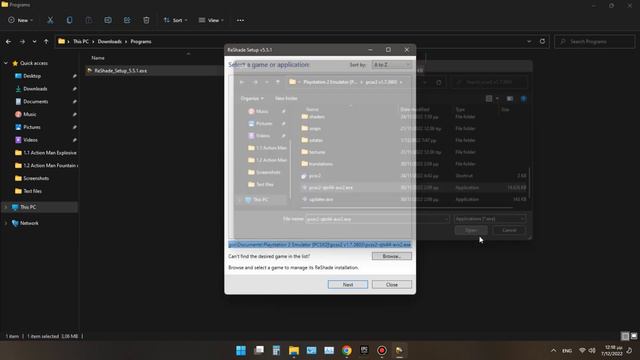The width and height of the screenshot is (640, 360).
Task: Open Task View from the taskbar
Action: point(259,350)
